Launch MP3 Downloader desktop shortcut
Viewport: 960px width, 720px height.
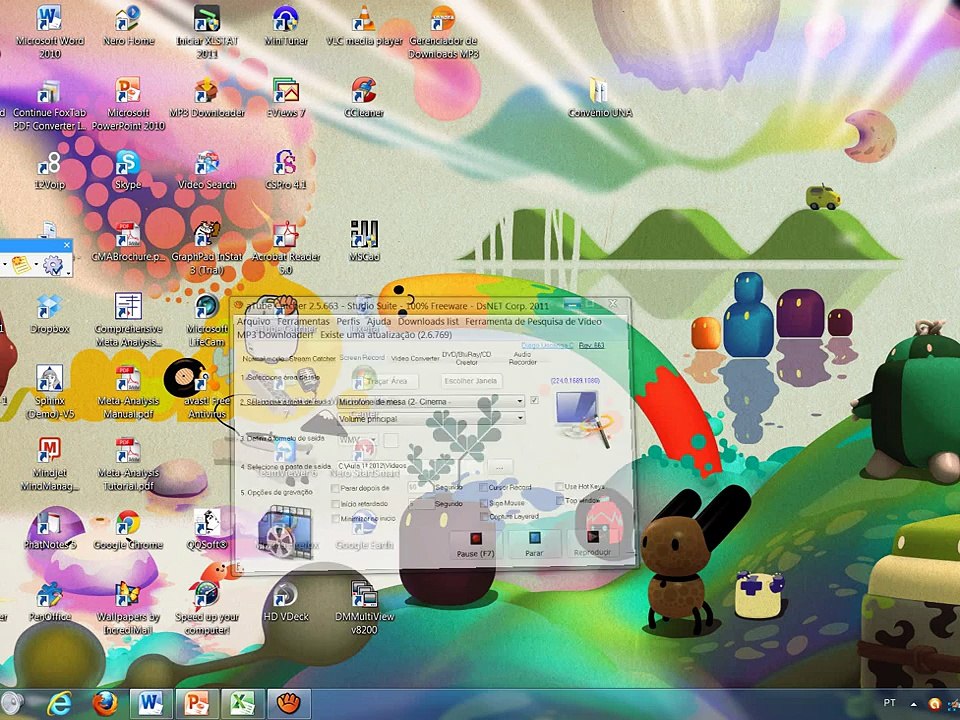(207, 97)
